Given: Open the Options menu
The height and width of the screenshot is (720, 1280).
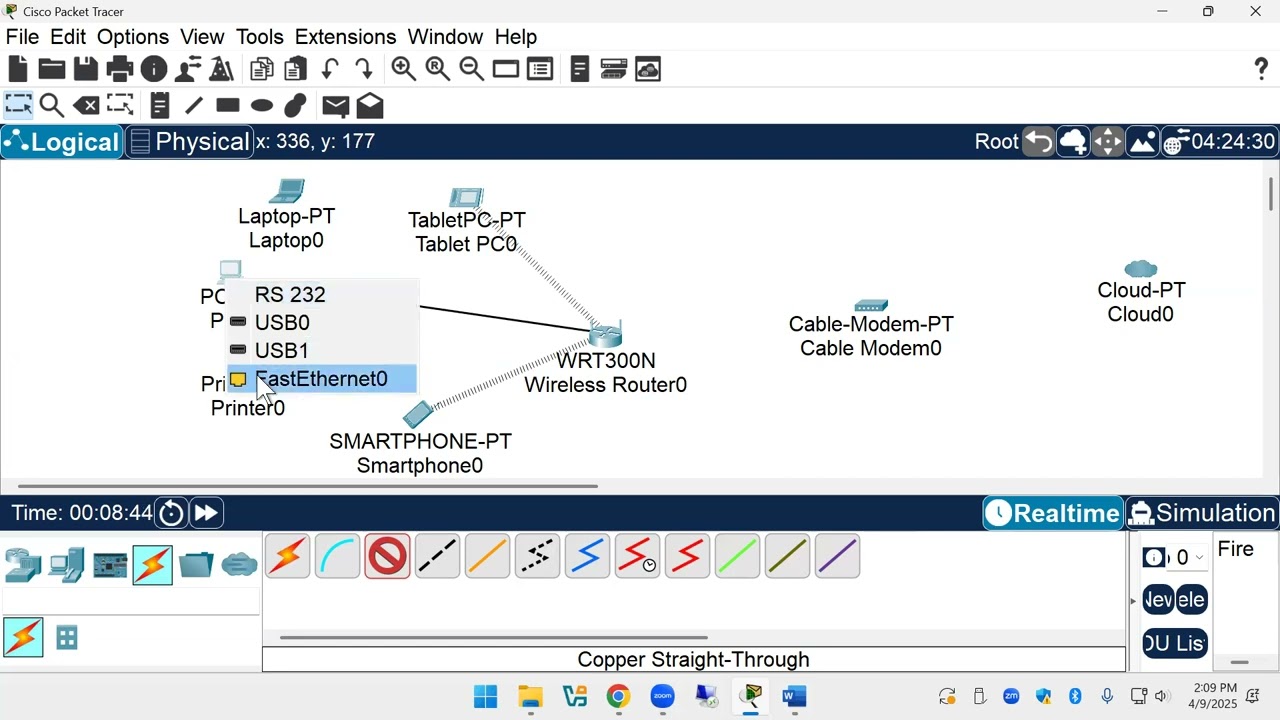Looking at the screenshot, I should tap(133, 37).
